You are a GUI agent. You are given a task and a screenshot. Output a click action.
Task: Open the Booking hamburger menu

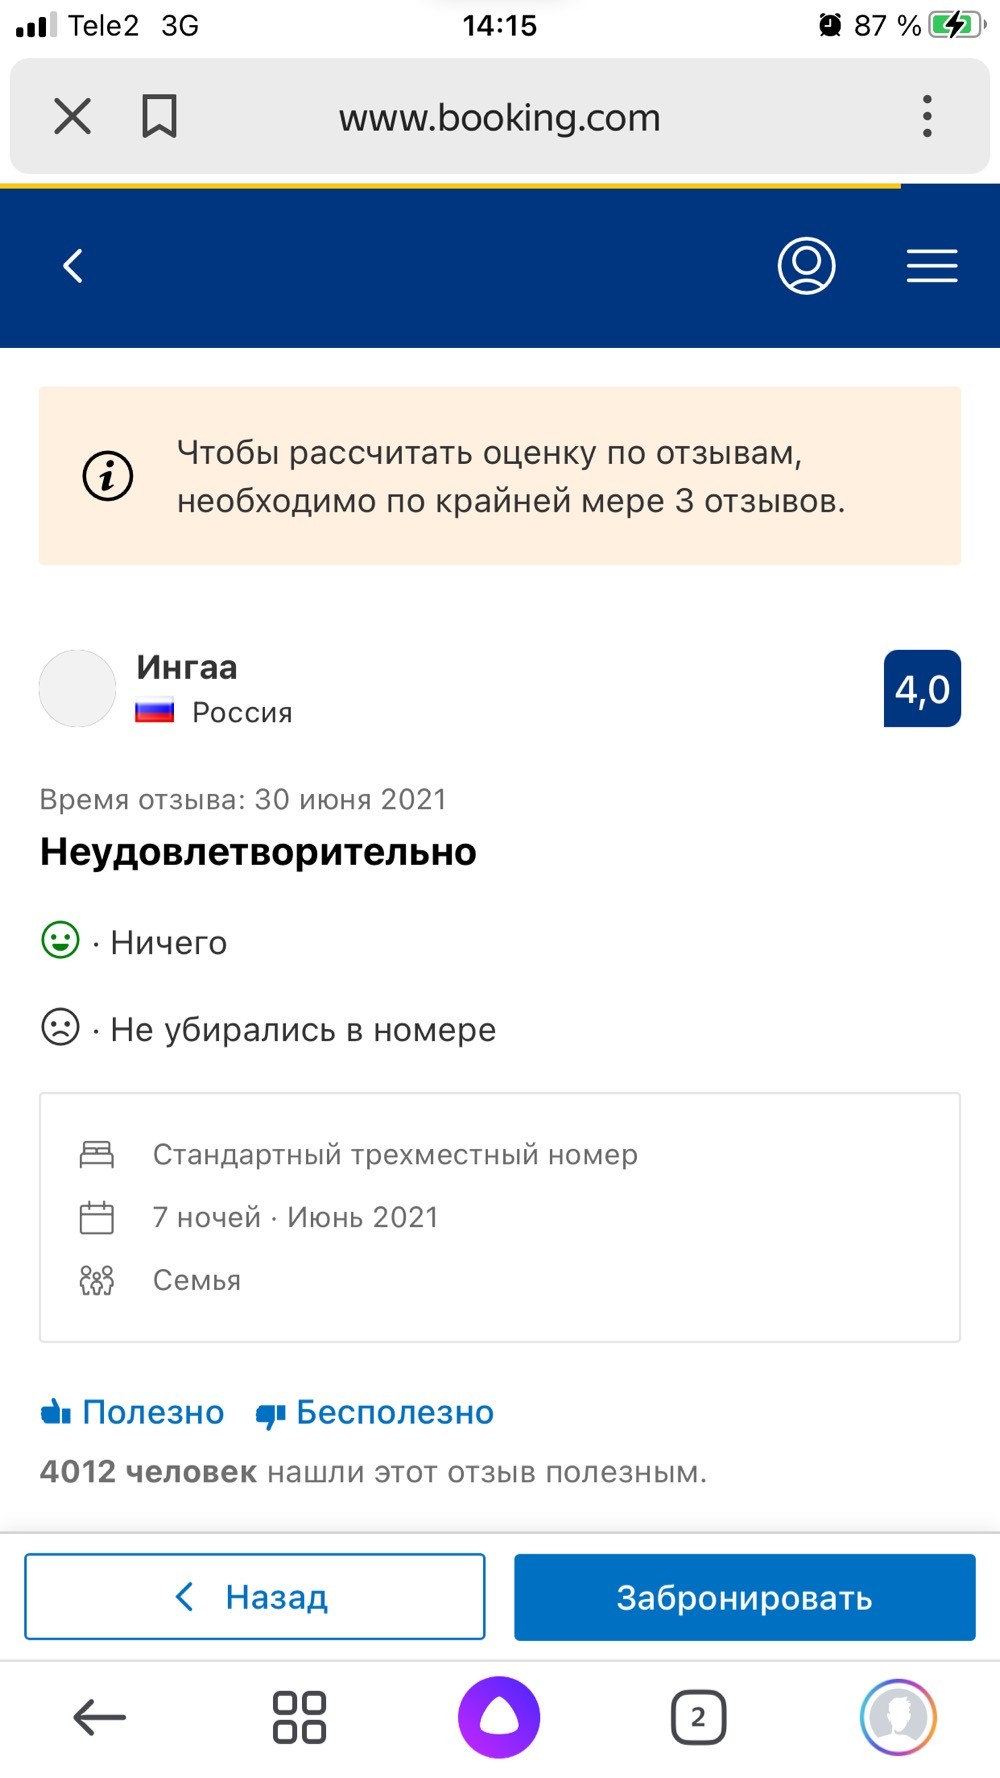tap(932, 266)
